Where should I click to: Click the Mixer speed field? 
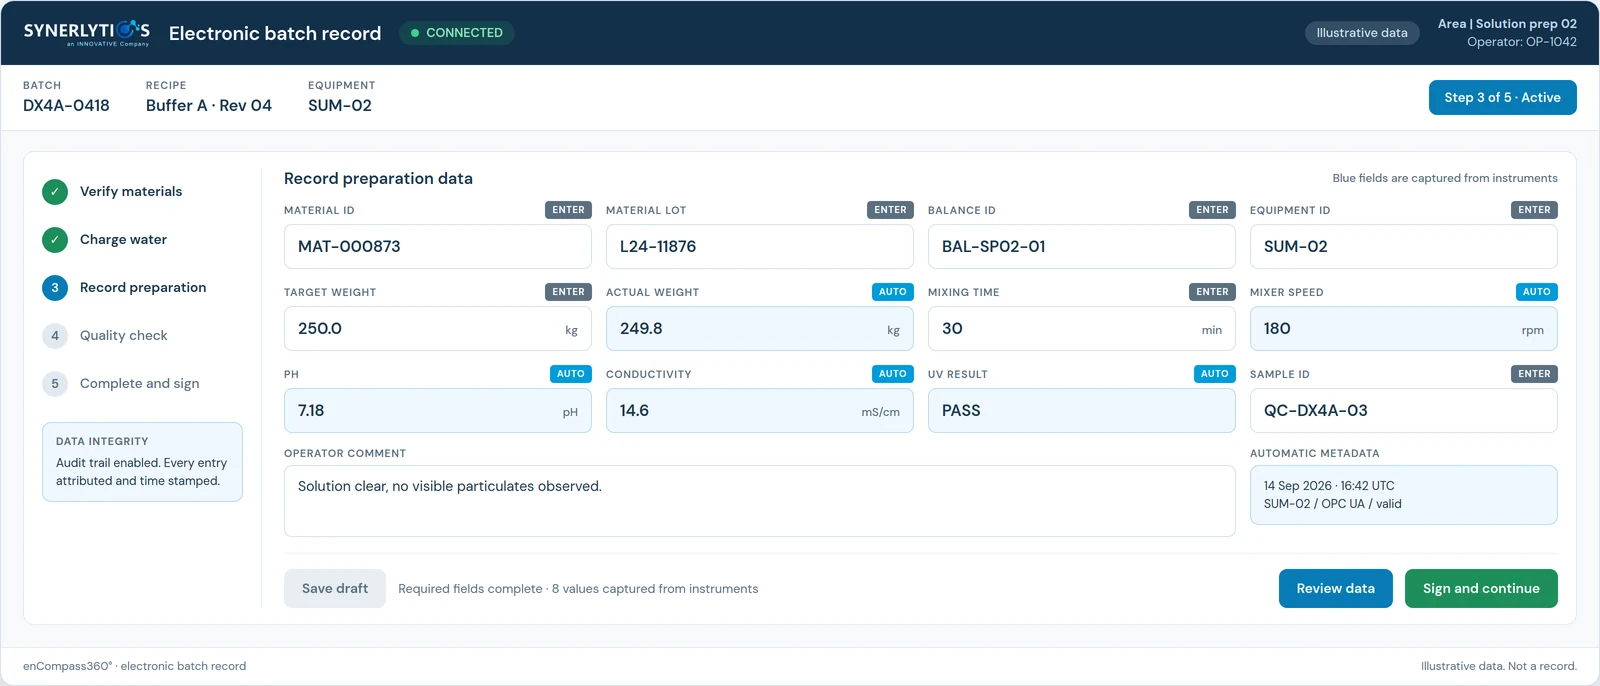point(1404,328)
